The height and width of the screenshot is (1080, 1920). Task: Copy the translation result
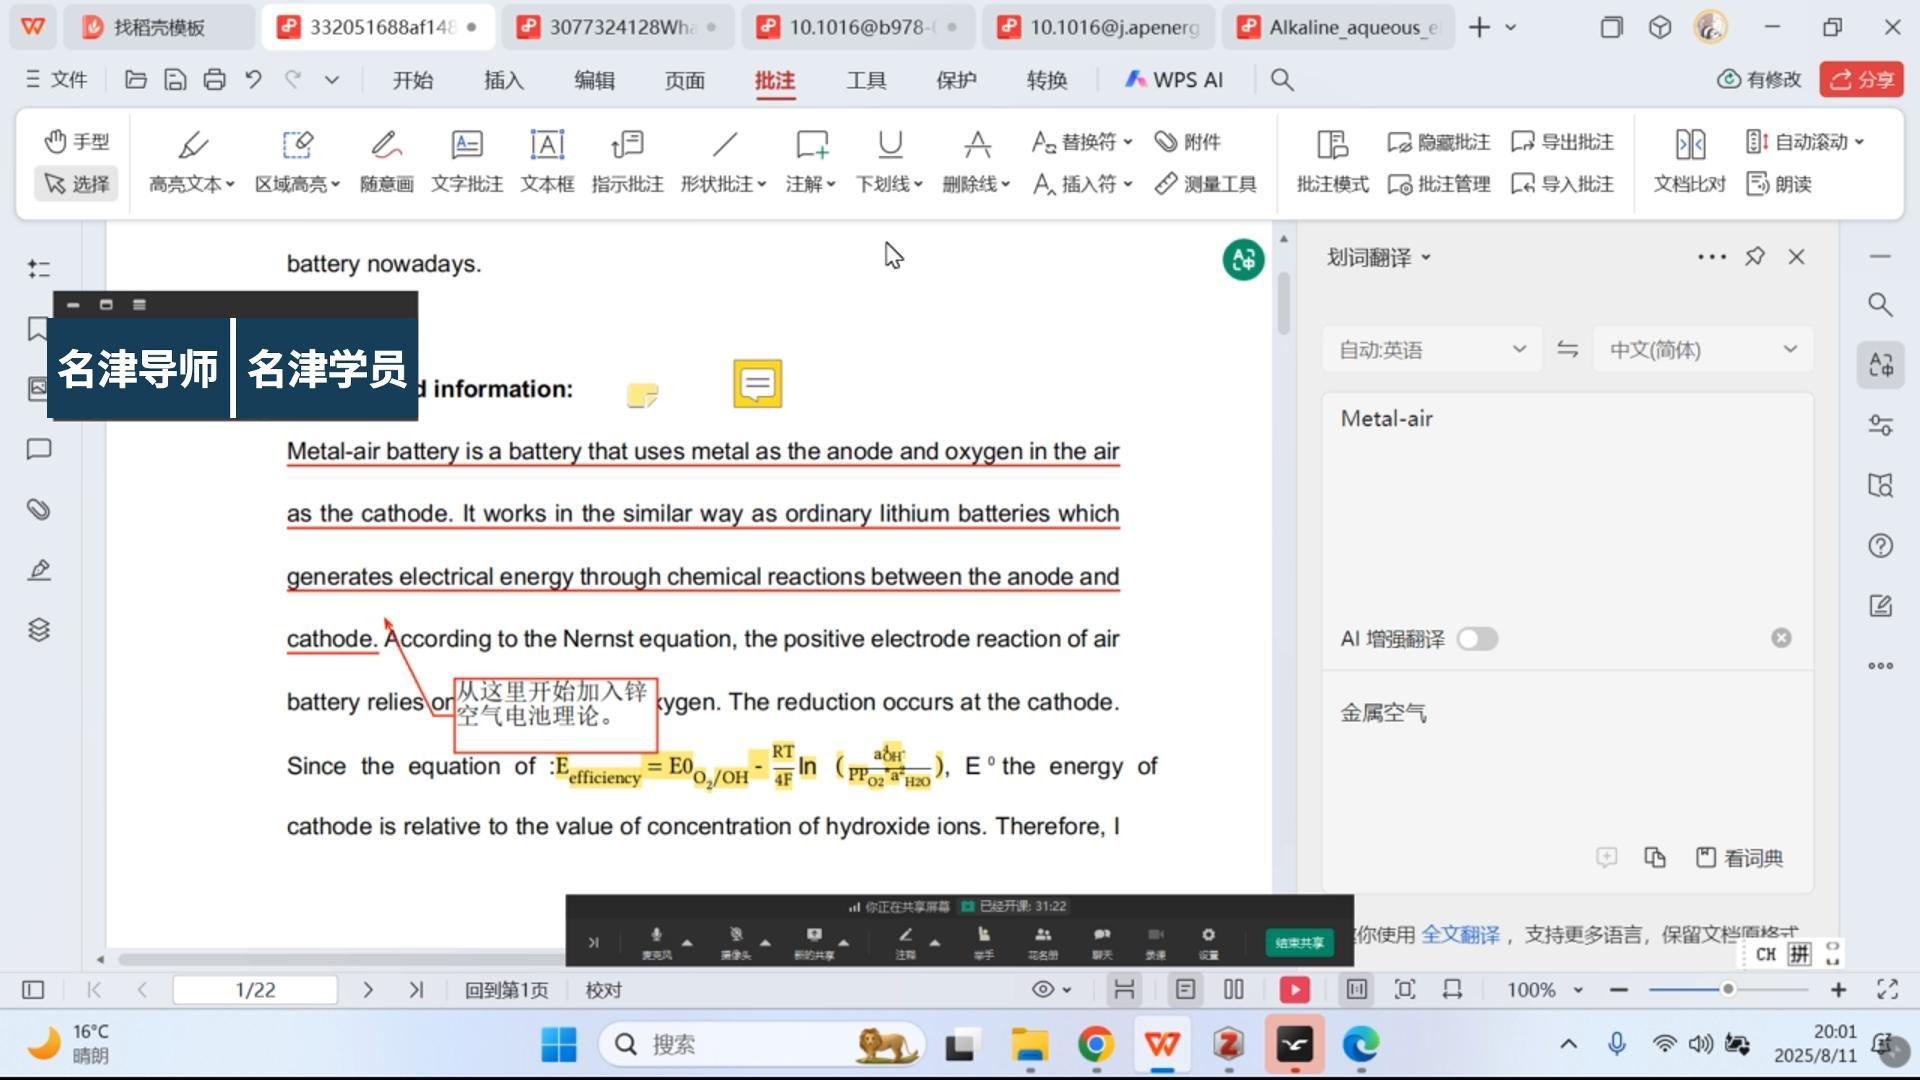click(1655, 858)
